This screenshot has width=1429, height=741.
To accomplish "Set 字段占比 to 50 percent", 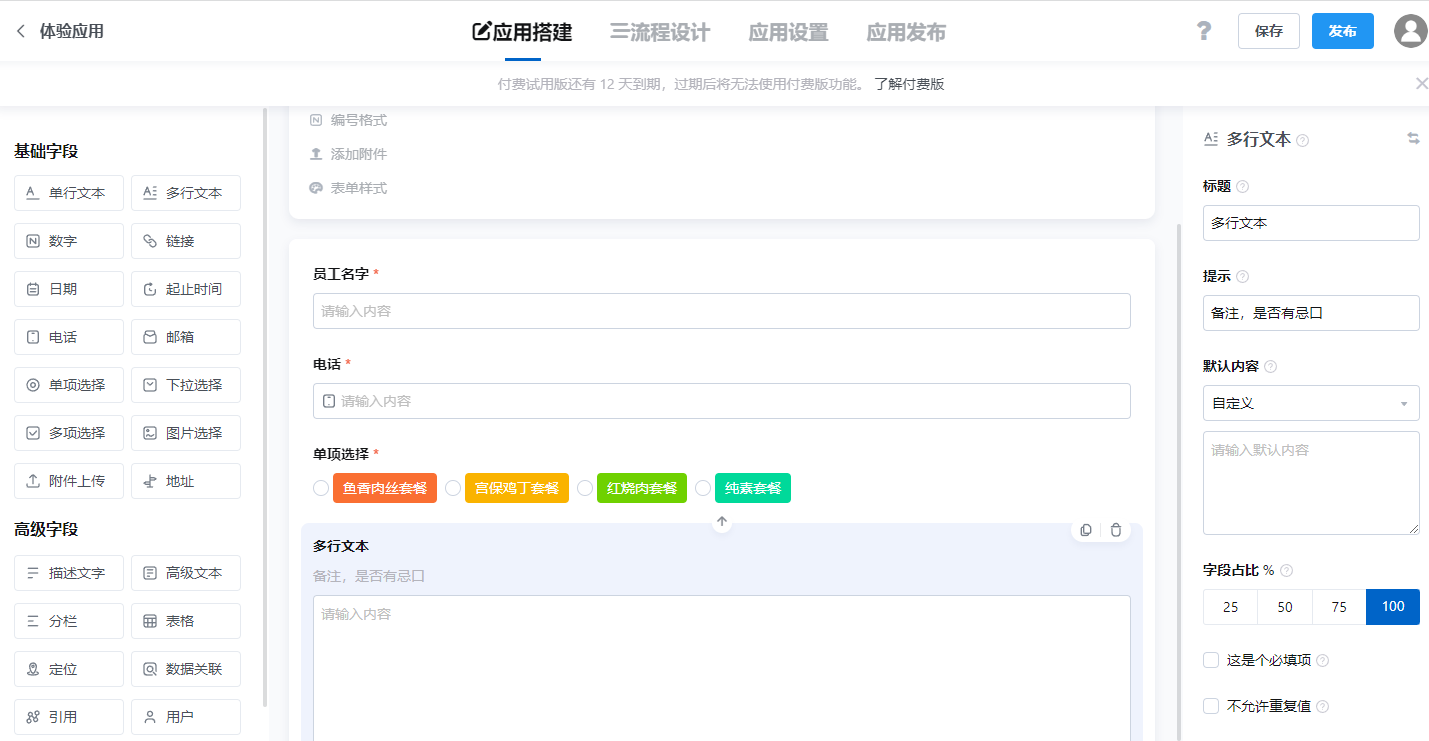I will (x=1284, y=606).
